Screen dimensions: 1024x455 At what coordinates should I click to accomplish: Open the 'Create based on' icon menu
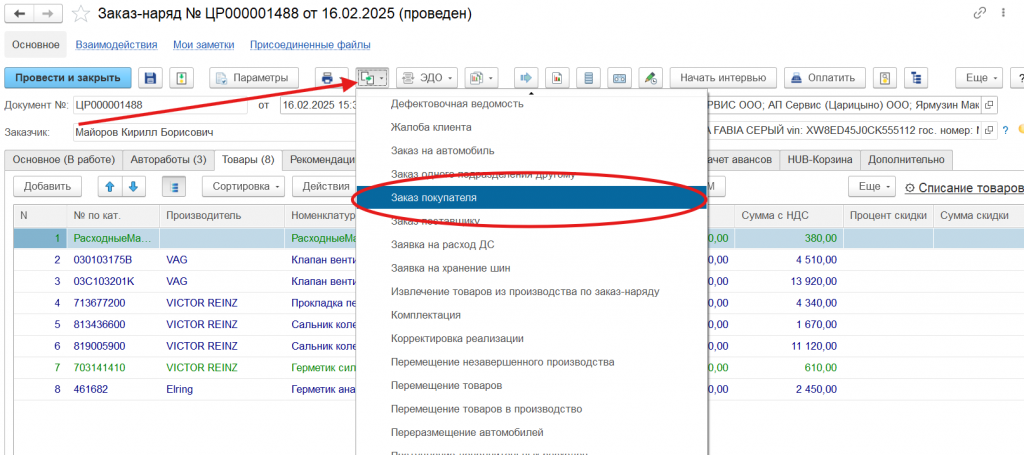372,78
